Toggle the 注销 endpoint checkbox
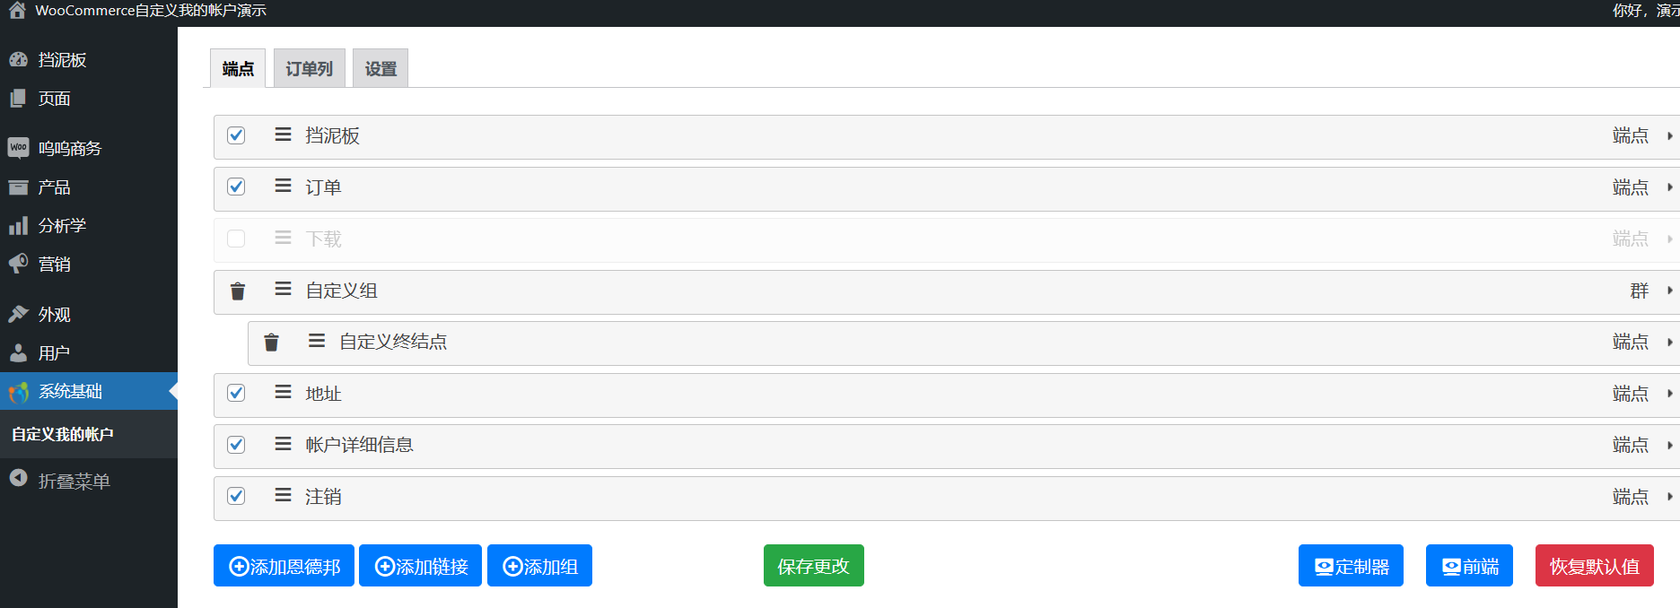The width and height of the screenshot is (1680, 608). point(236,496)
